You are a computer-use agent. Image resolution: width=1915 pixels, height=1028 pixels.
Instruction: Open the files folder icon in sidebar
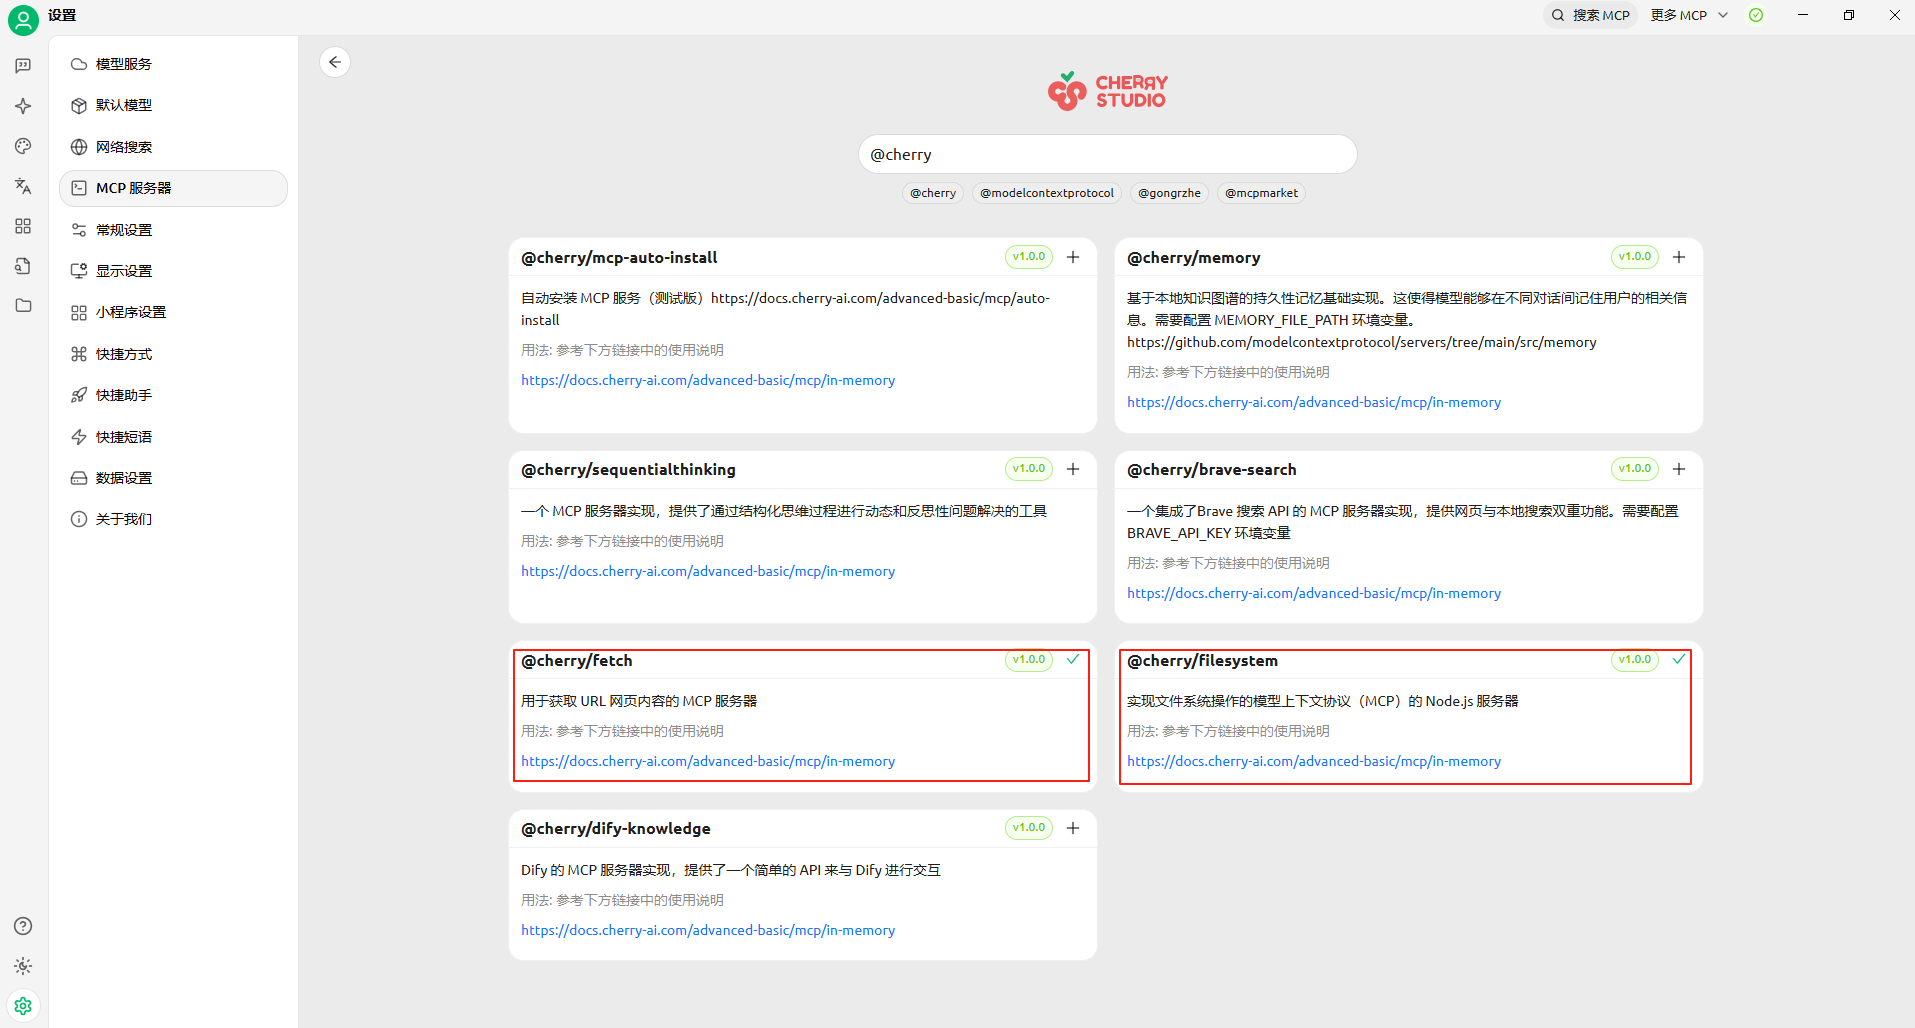(23, 306)
